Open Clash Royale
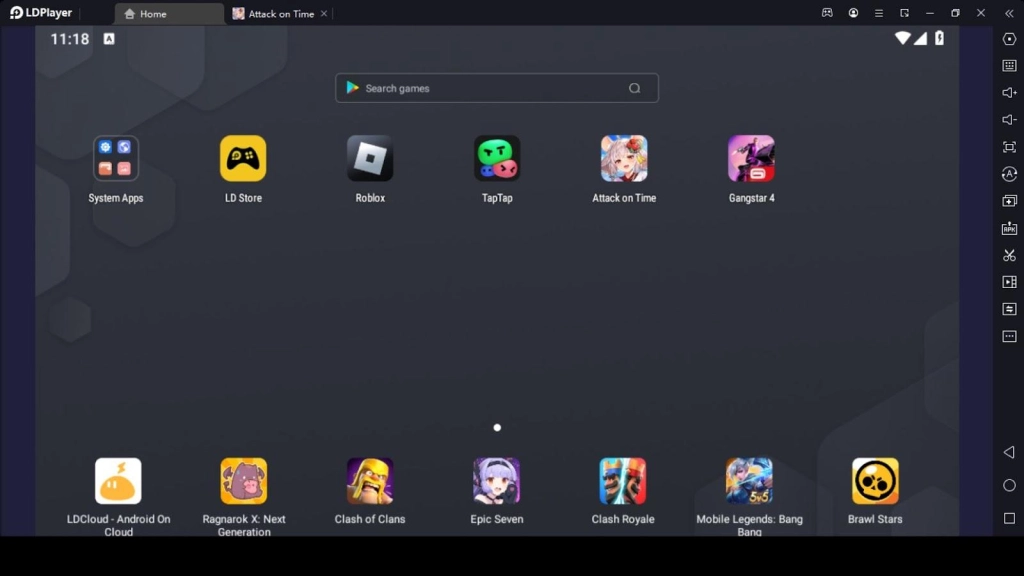The height and width of the screenshot is (576, 1024). click(622, 481)
